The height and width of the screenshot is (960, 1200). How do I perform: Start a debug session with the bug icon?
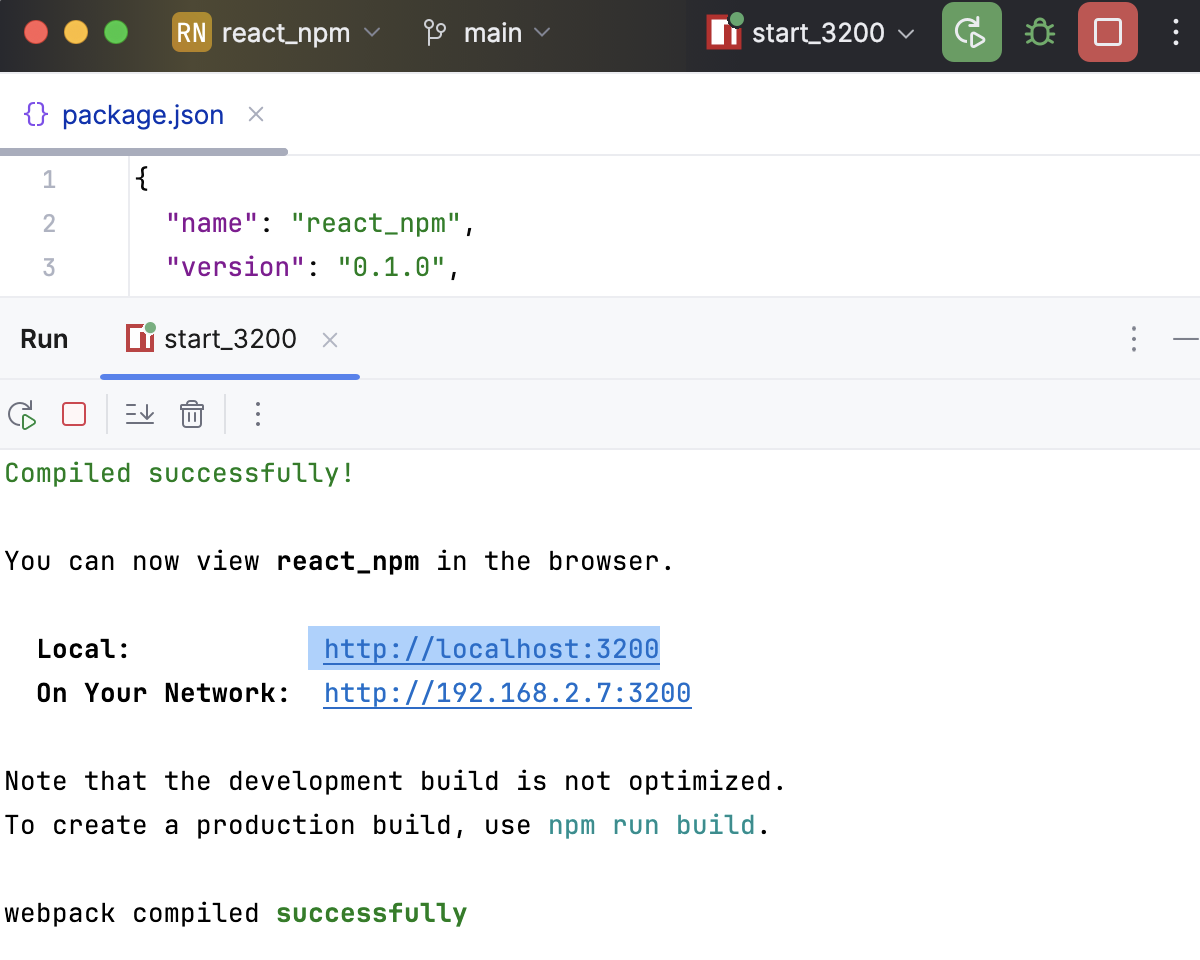tap(1039, 32)
